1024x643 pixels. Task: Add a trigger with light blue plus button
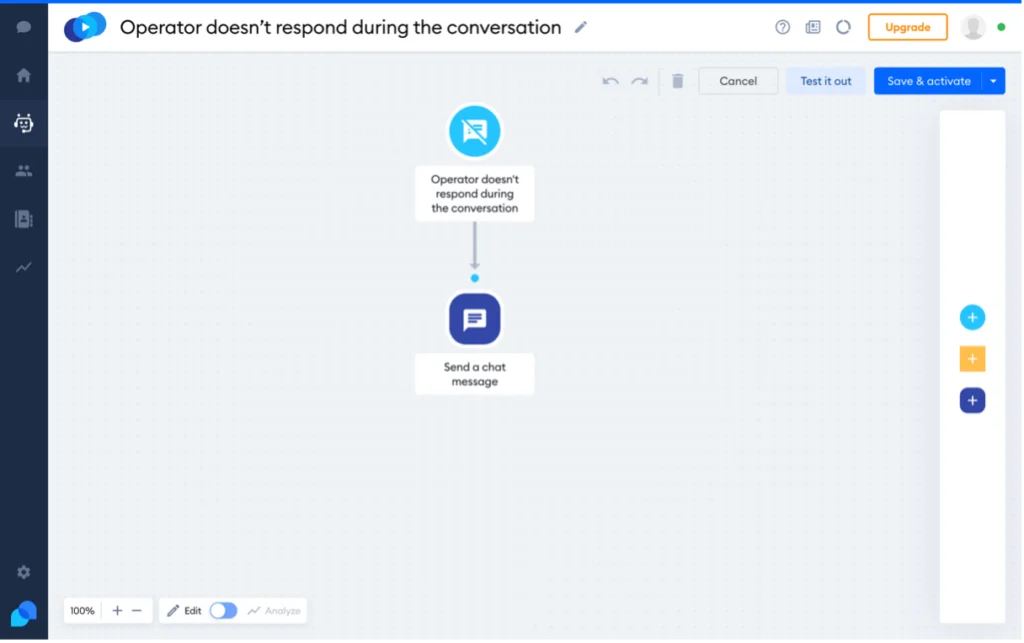(972, 318)
